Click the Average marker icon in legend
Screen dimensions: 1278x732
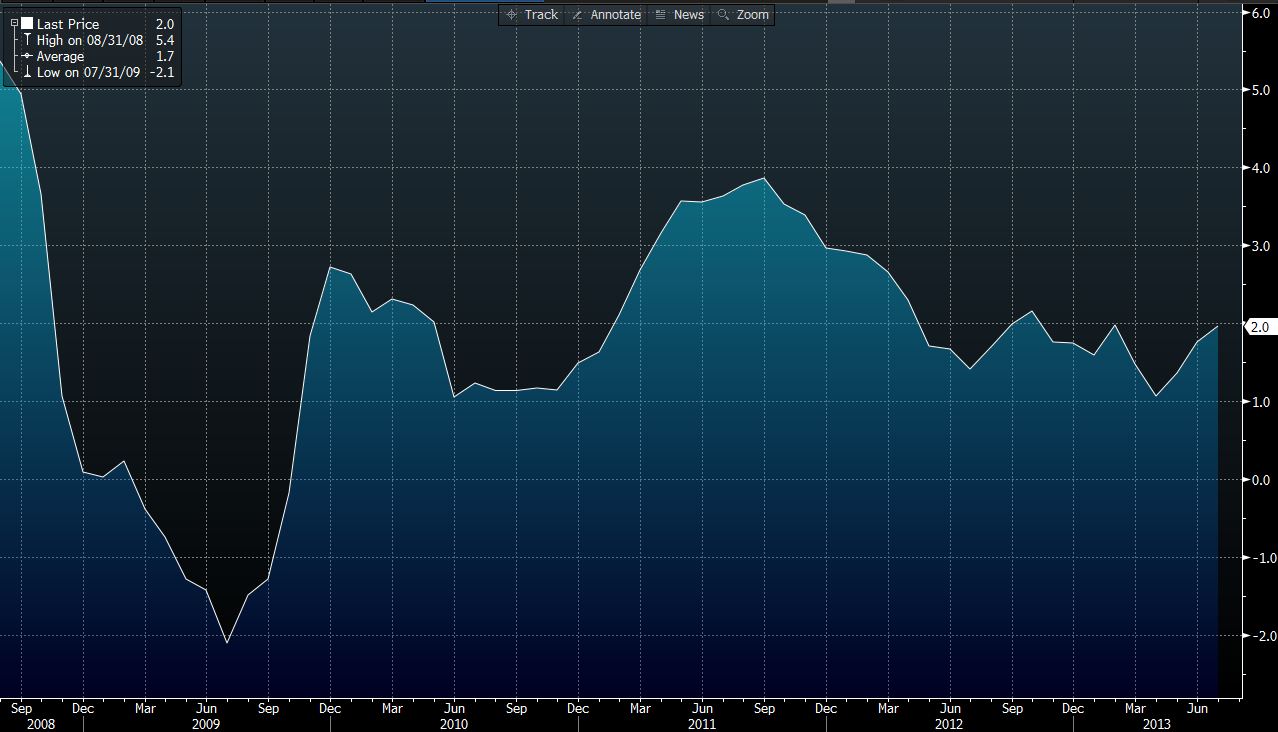[28, 56]
